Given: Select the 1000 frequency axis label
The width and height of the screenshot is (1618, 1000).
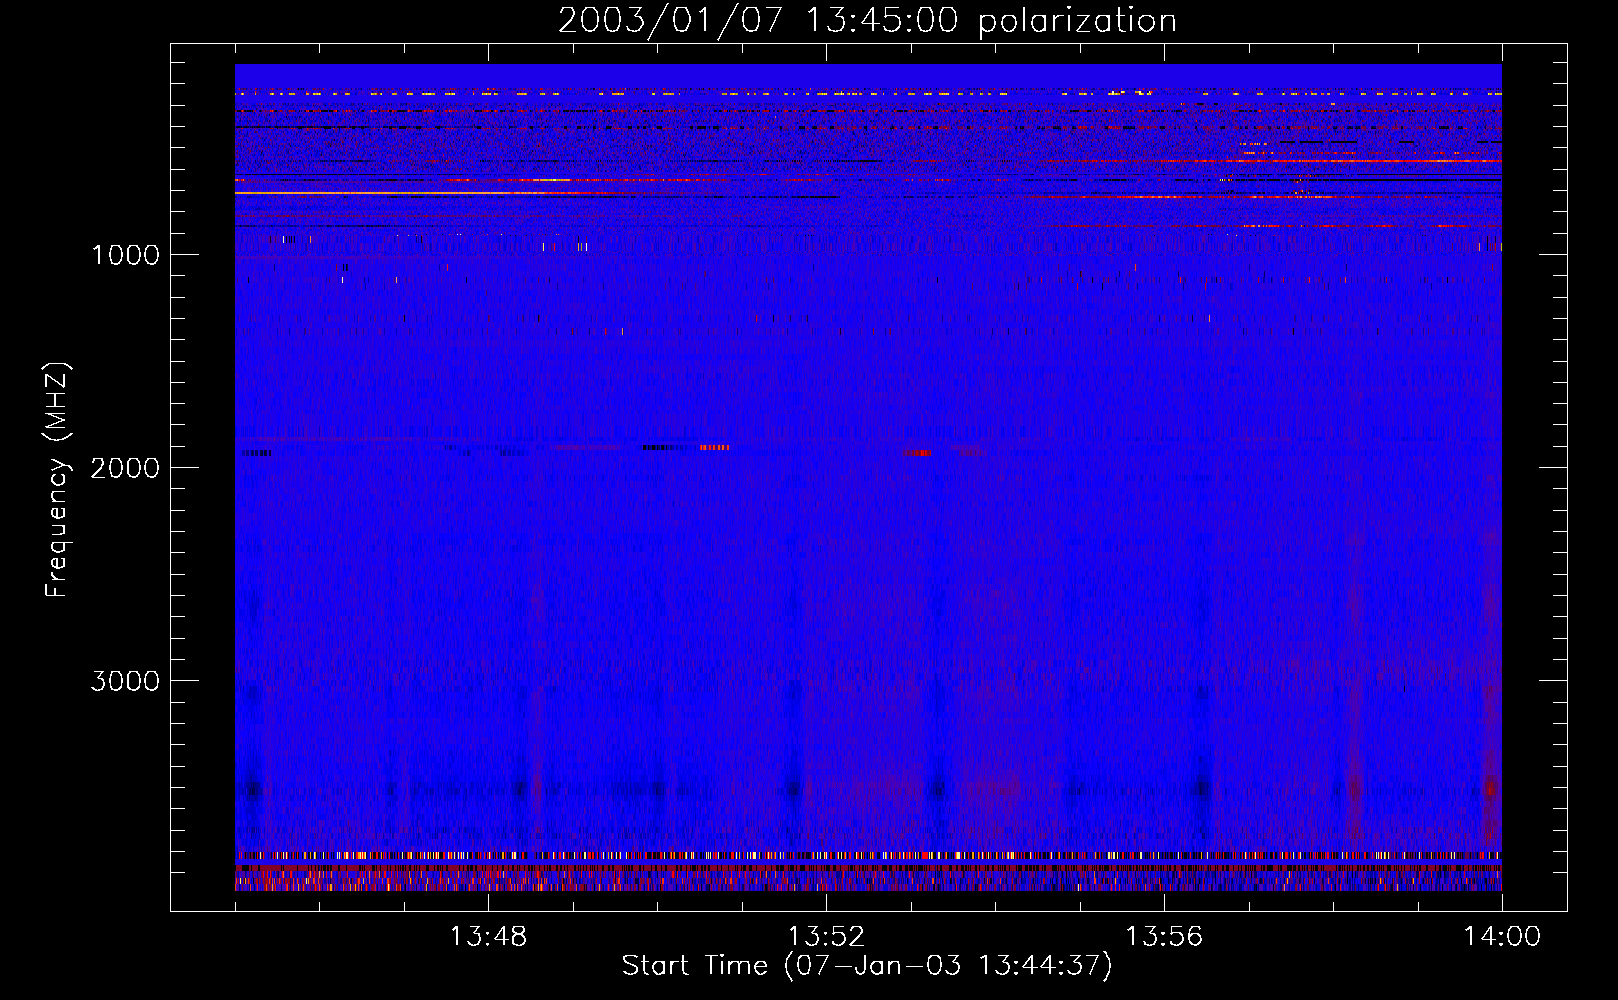Looking at the screenshot, I should click(125, 255).
